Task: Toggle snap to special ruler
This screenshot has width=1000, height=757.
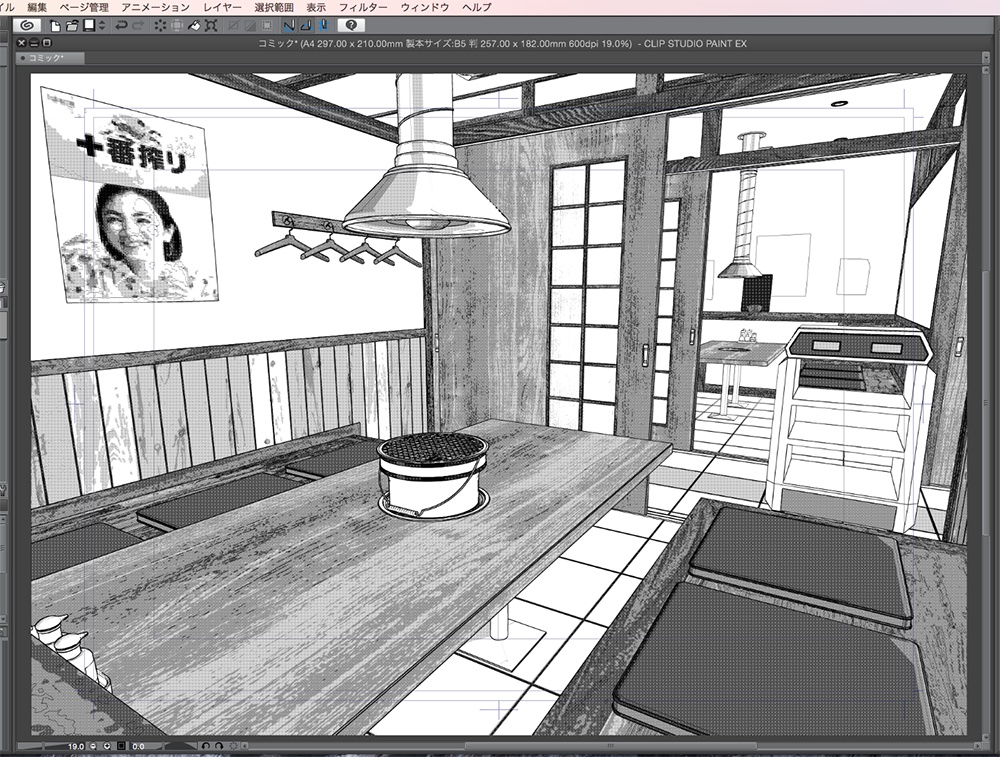Action: [304, 27]
